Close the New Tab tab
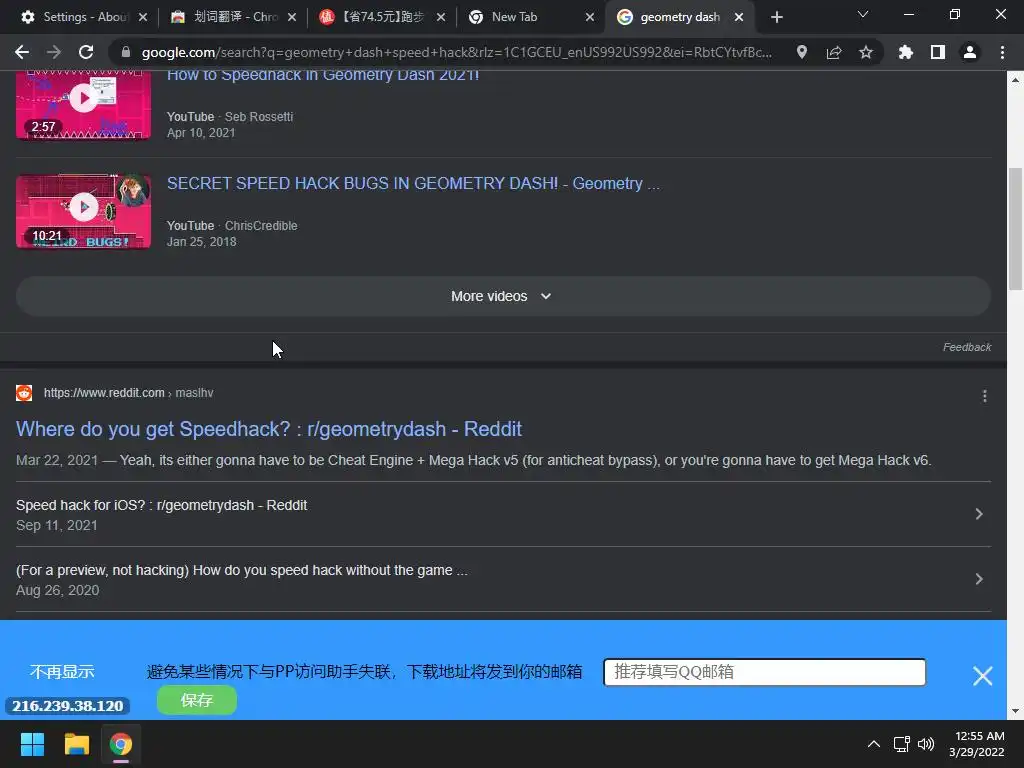The width and height of the screenshot is (1024, 768). tap(590, 17)
